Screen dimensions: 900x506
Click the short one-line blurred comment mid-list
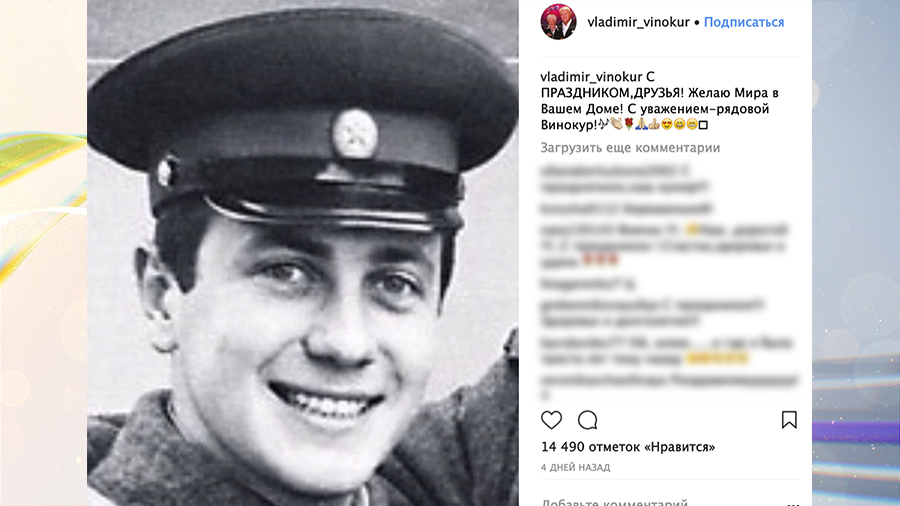(588, 283)
